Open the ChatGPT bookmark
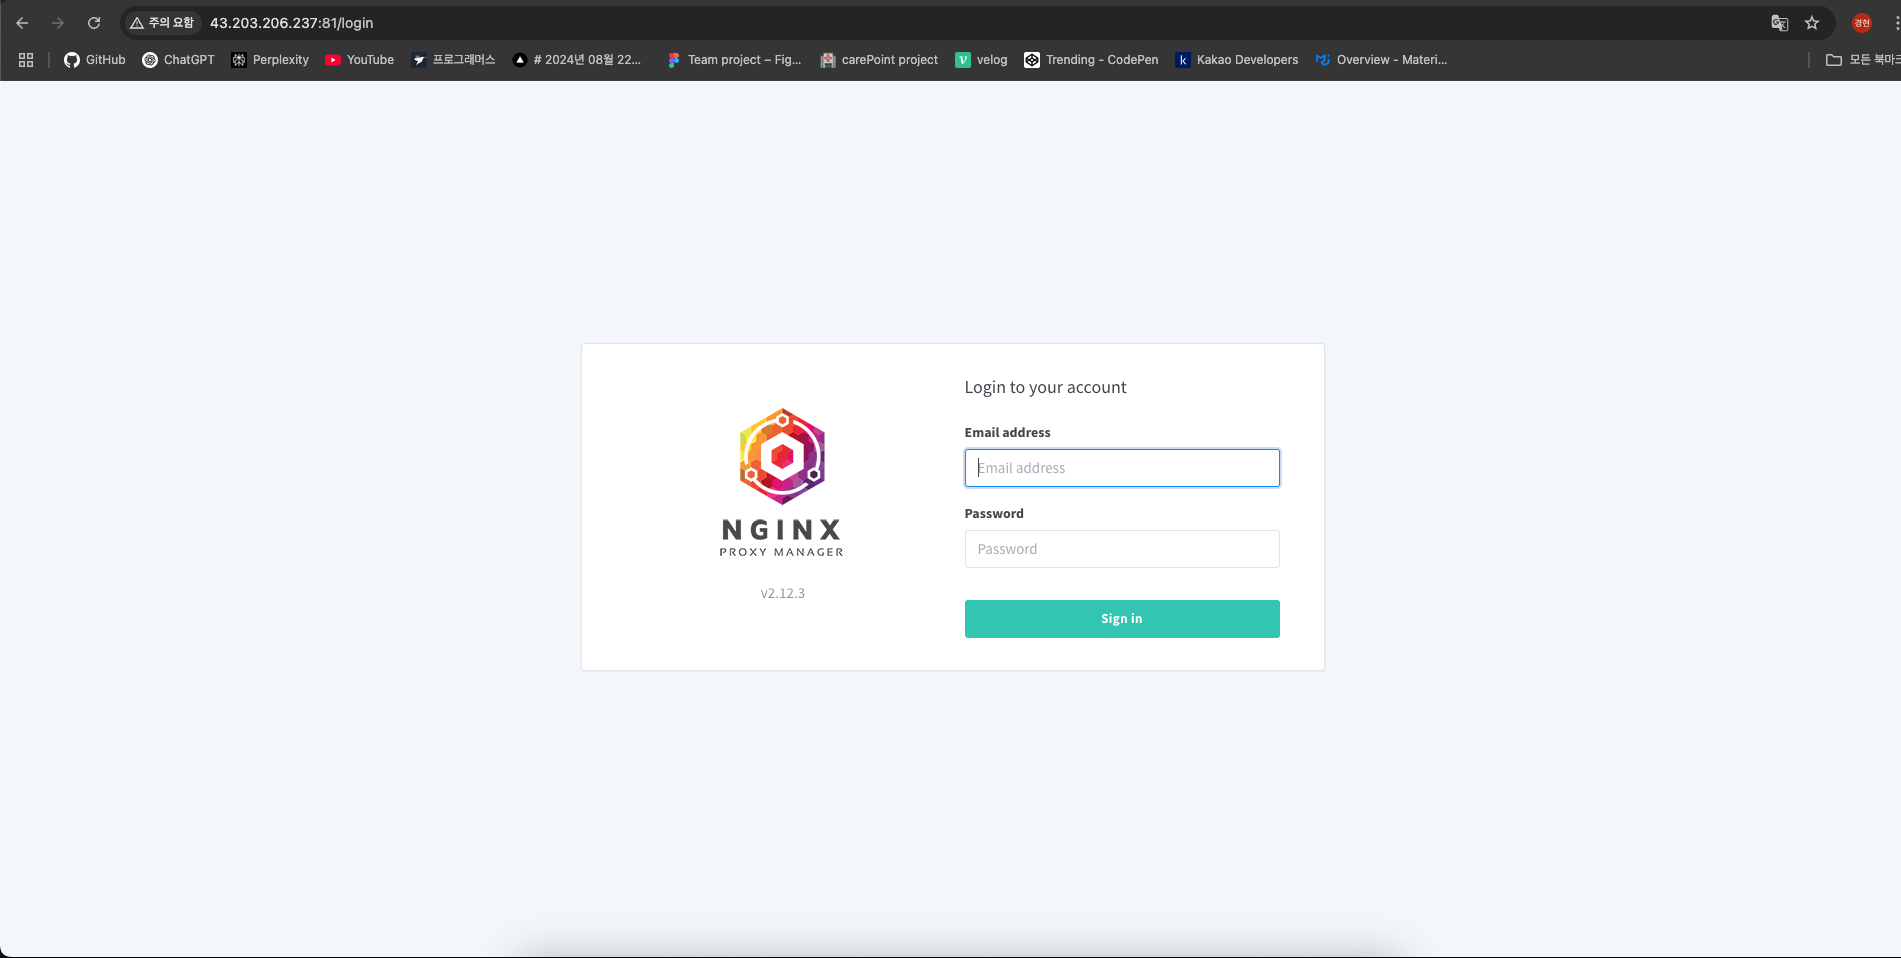 pos(178,60)
